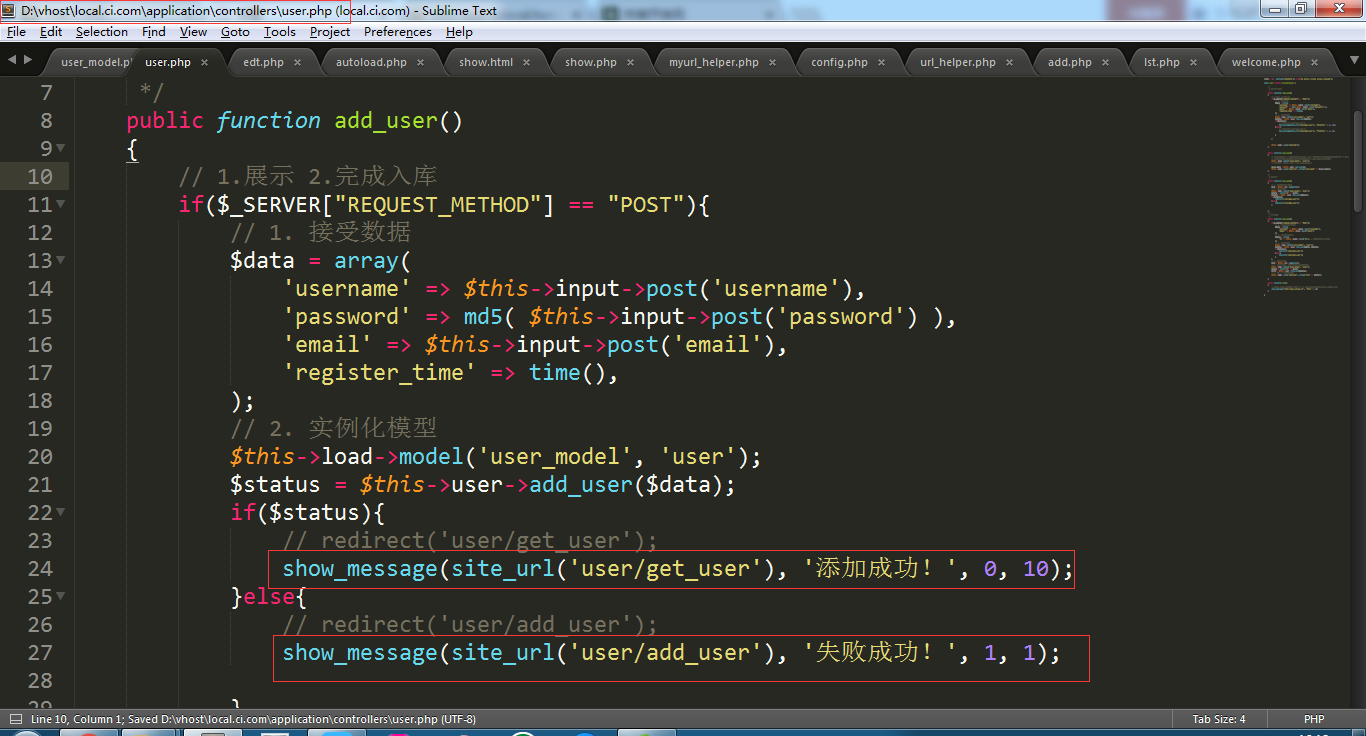Collapse the fold arrow at line 9
The height and width of the screenshot is (736, 1366).
tap(61, 149)
